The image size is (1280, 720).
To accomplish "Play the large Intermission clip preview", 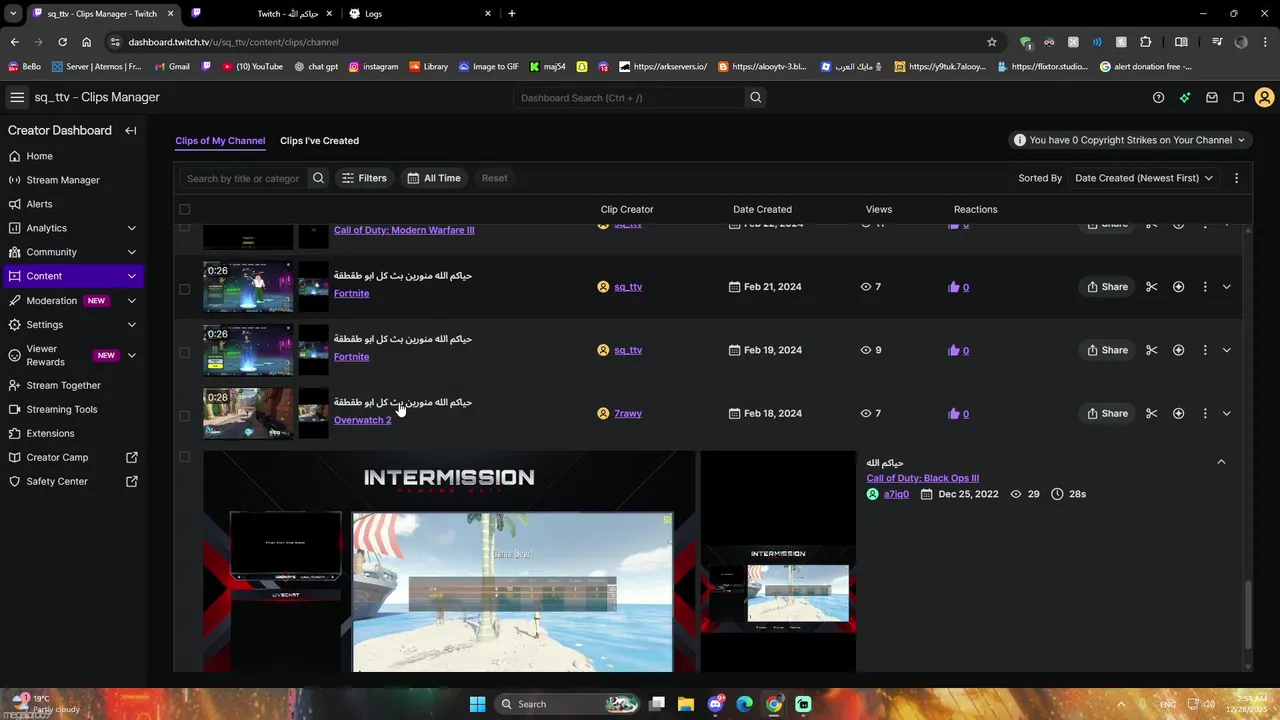I will coord(449,562).
